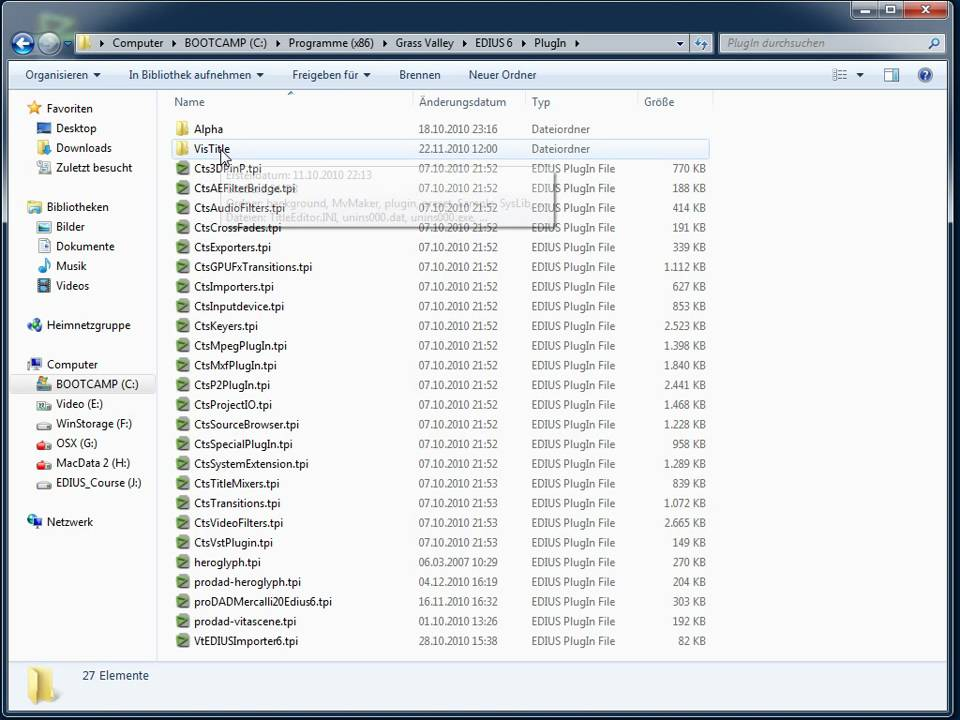Select file CtsVideoFilters.tpi

click(x=238, y=523)
